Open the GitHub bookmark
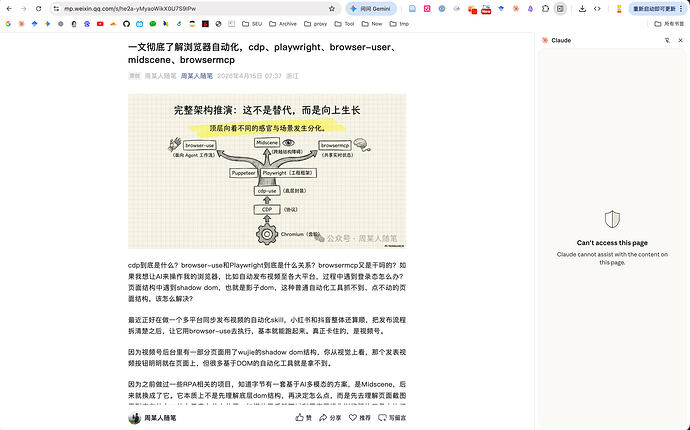The height and width of the screenshot is (430, 690). click(126, 24)
